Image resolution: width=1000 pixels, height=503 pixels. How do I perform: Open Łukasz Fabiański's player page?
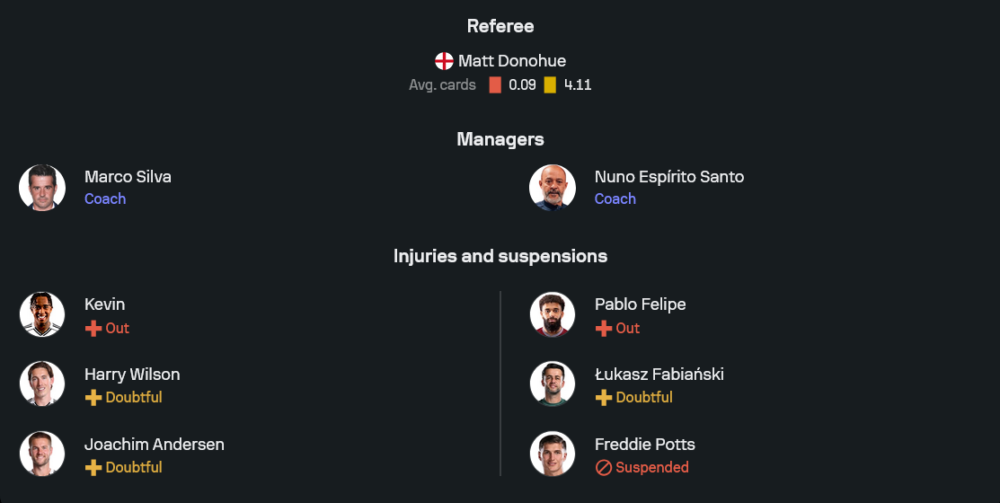[x=659, y=374]
